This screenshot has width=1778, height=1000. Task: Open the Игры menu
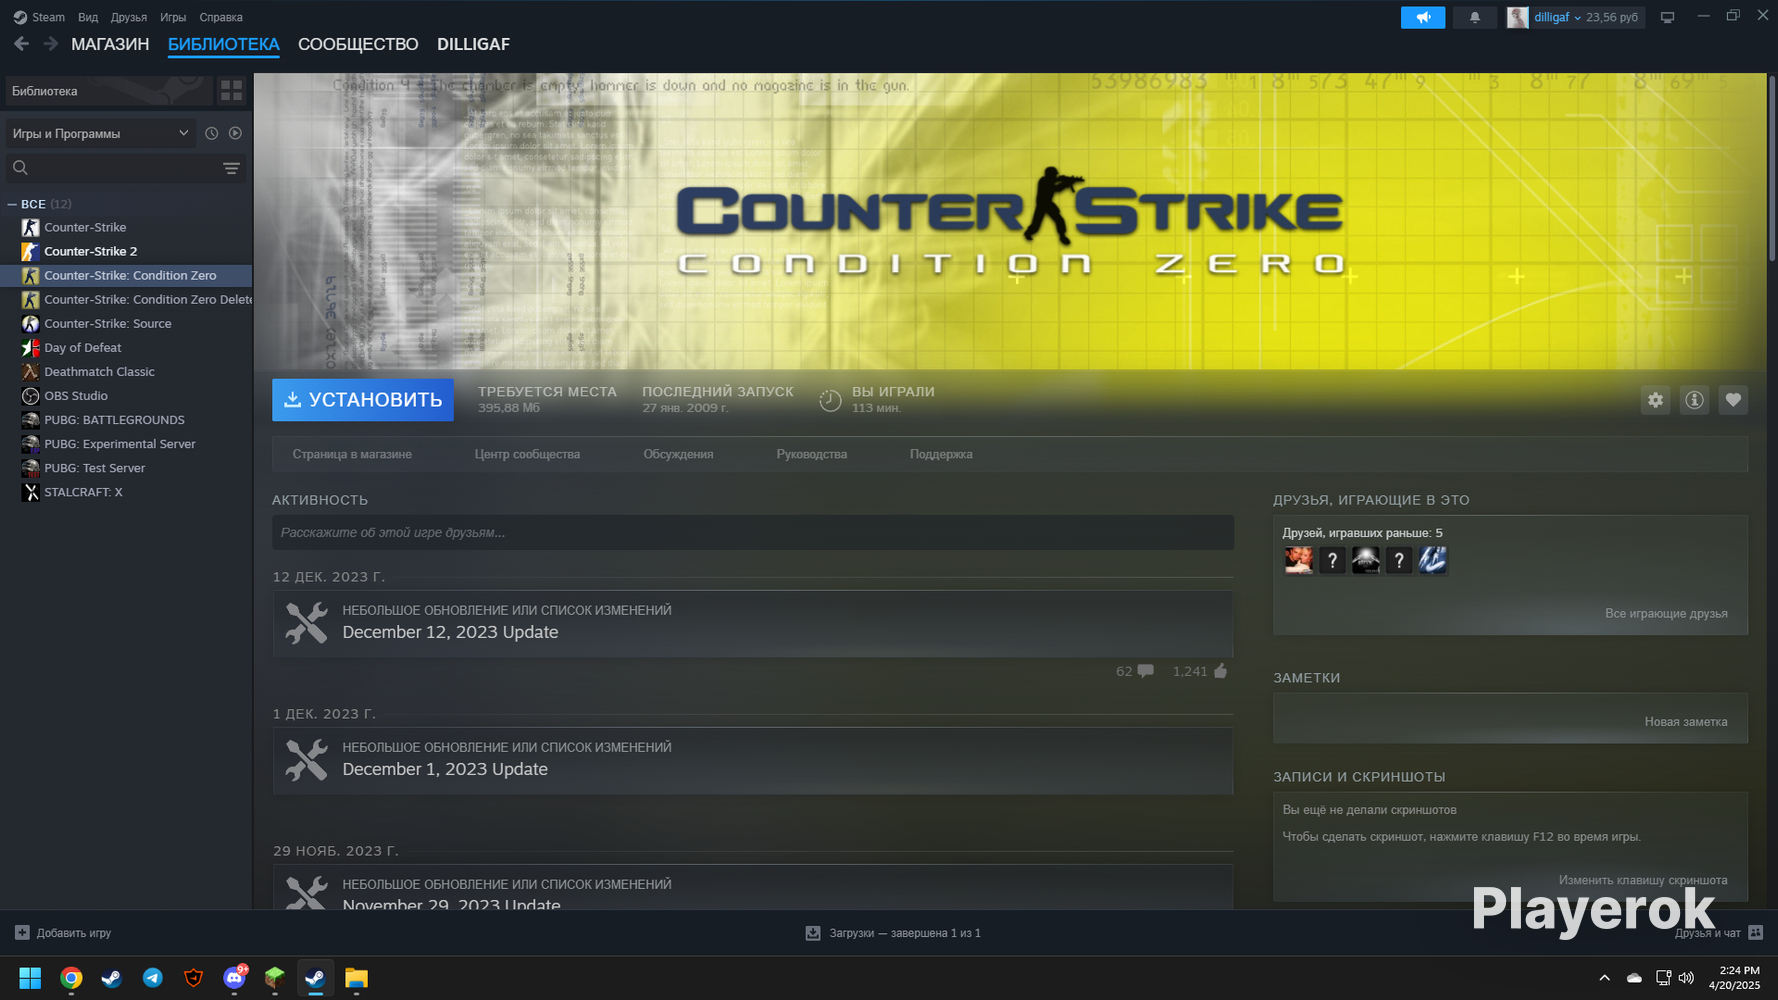173,17
